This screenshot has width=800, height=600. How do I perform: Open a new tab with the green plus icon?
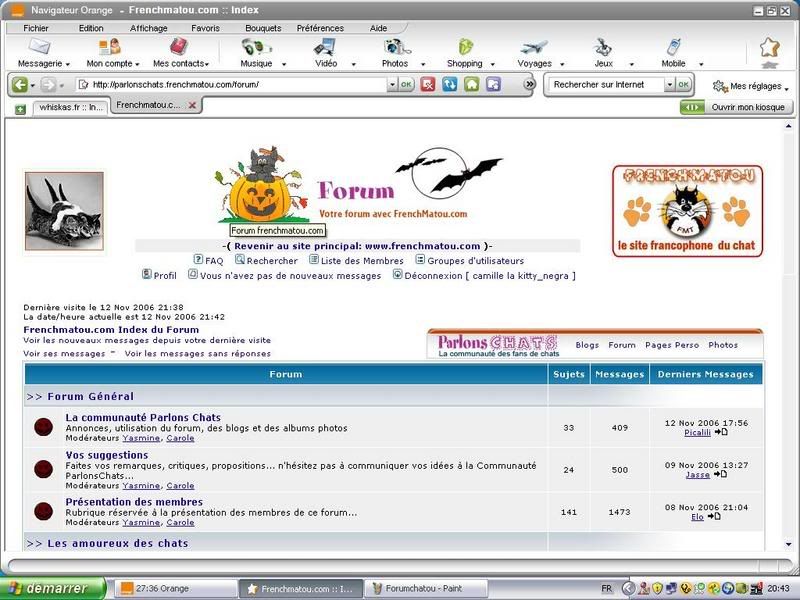20,109
